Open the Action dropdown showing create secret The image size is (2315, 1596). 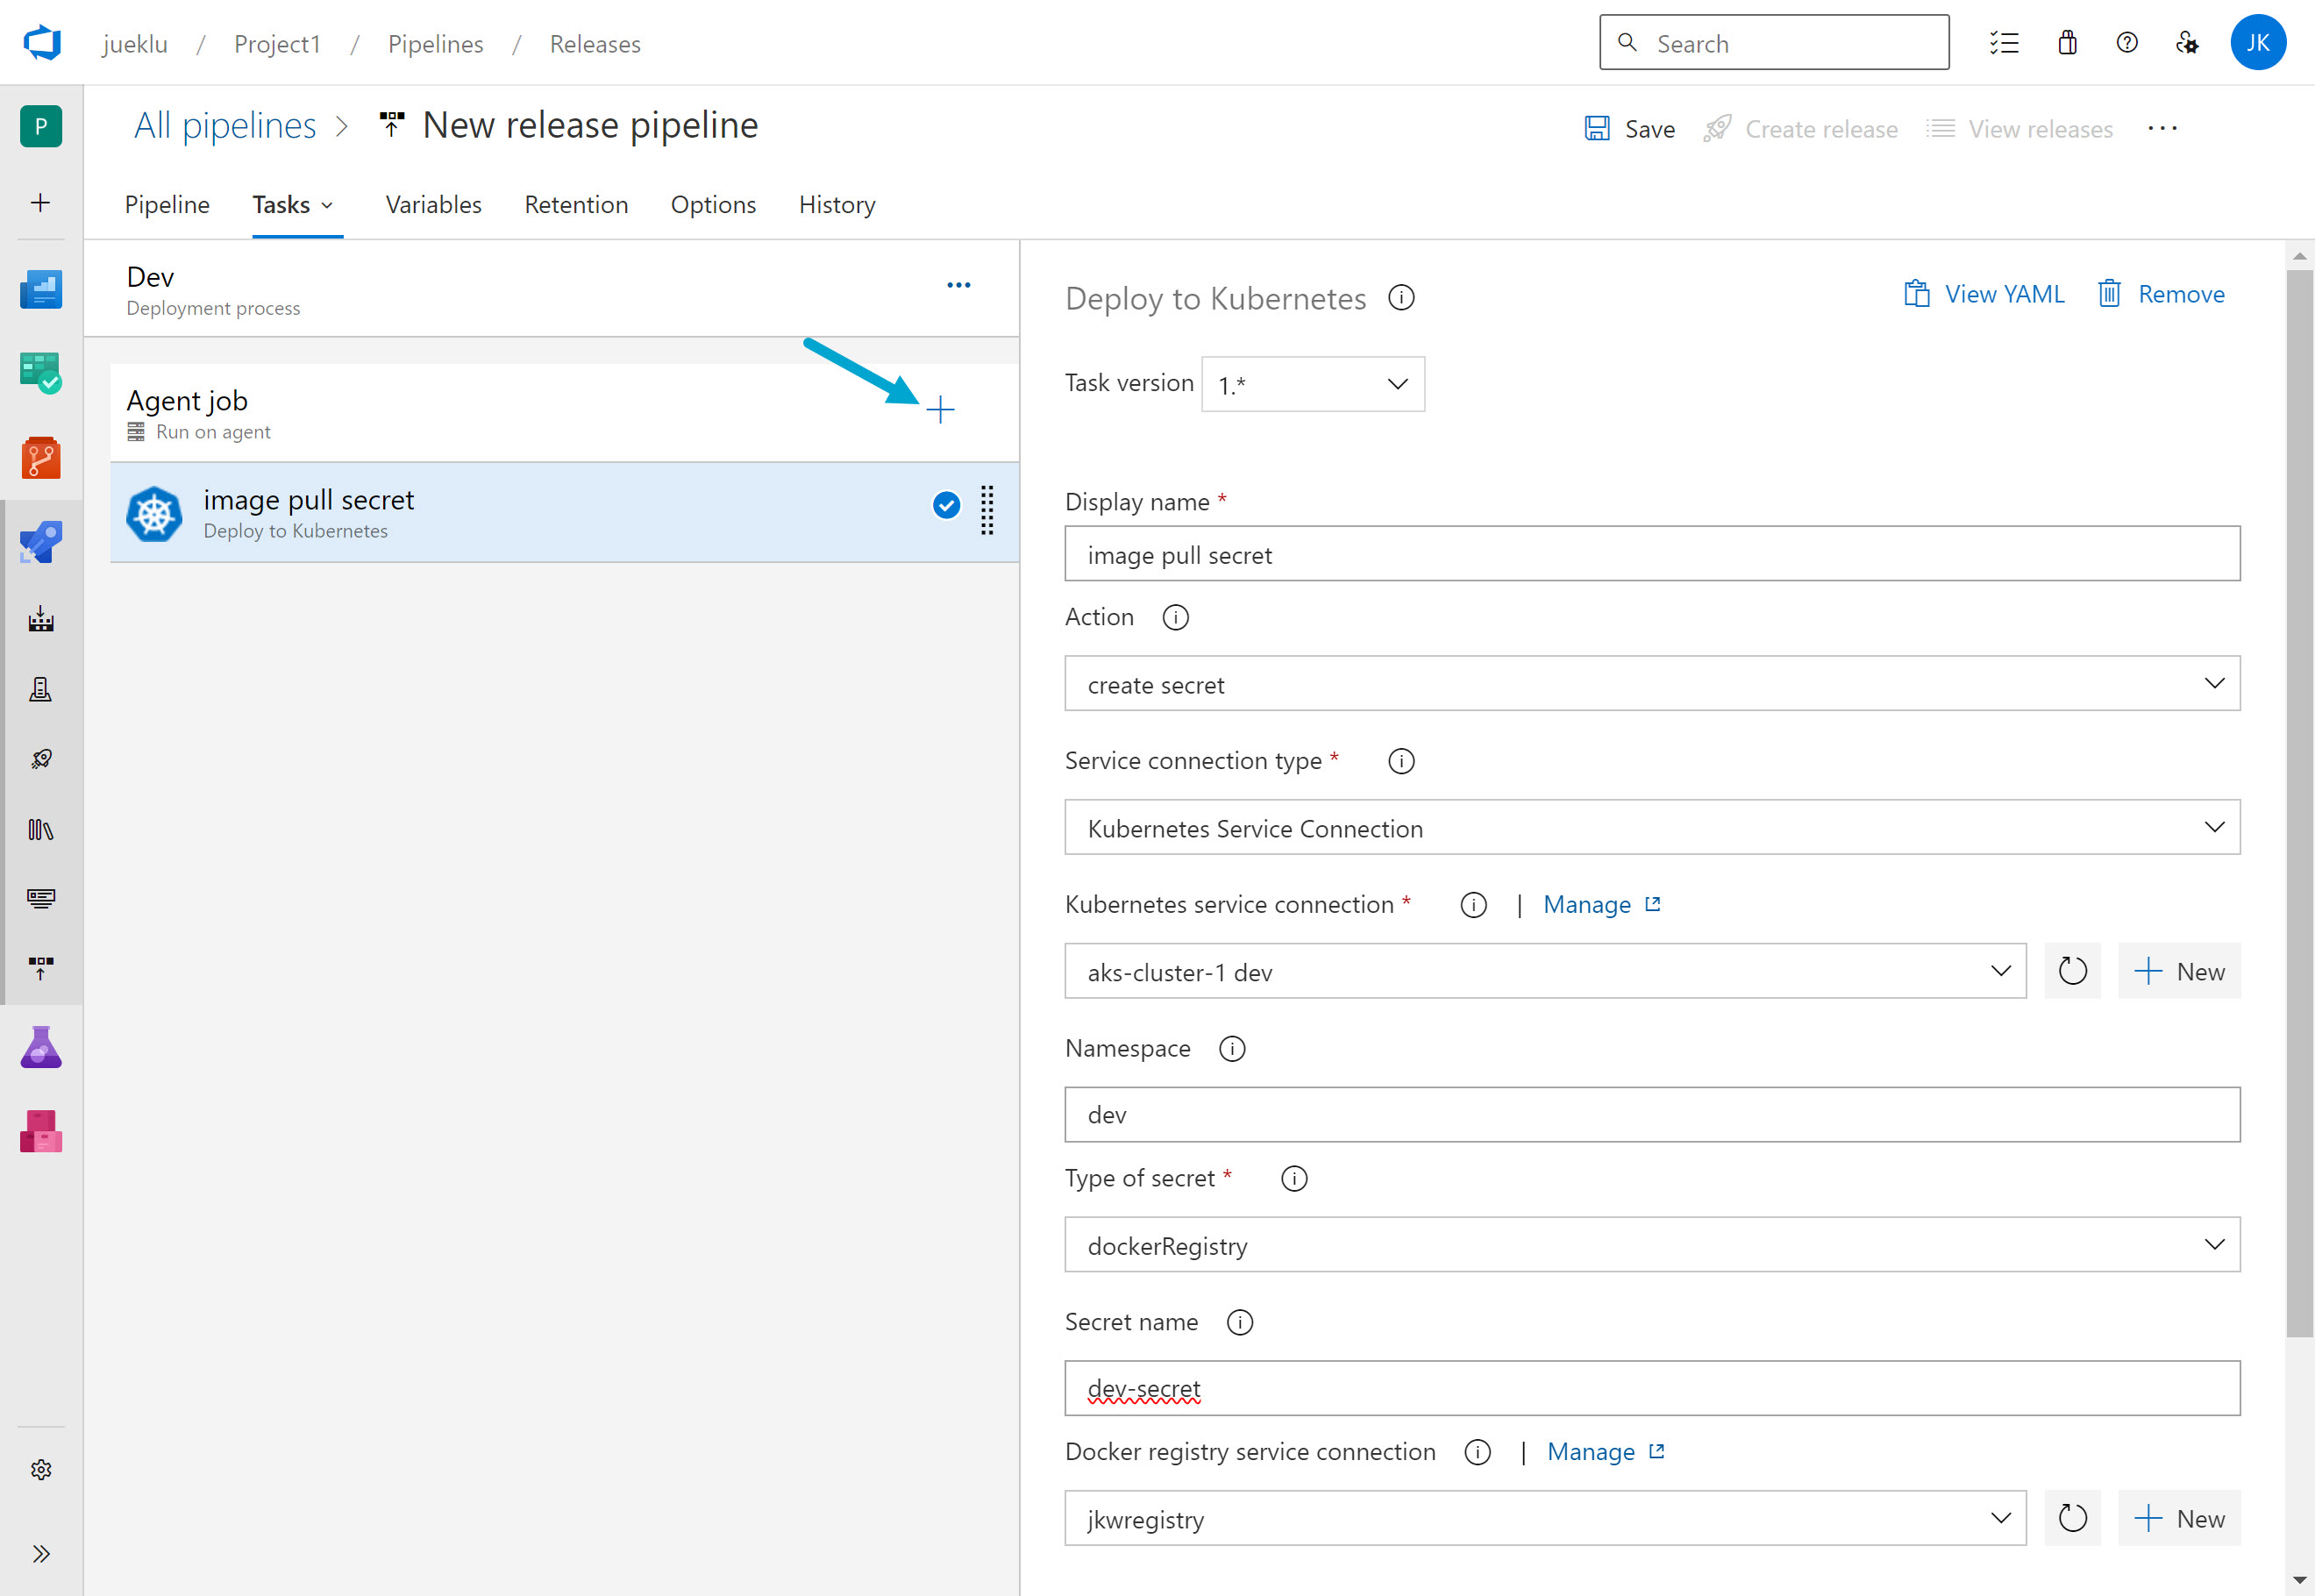(1651, 683)
